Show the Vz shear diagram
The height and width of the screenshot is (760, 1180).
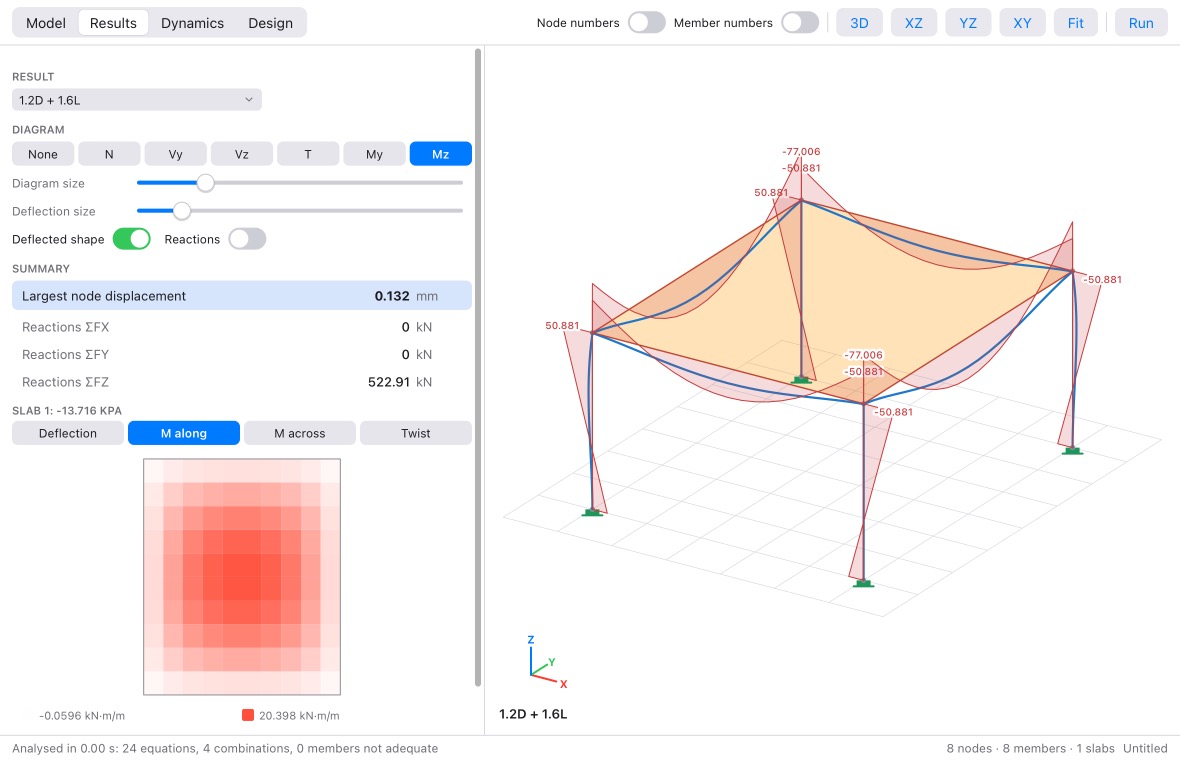pos(242,154)
